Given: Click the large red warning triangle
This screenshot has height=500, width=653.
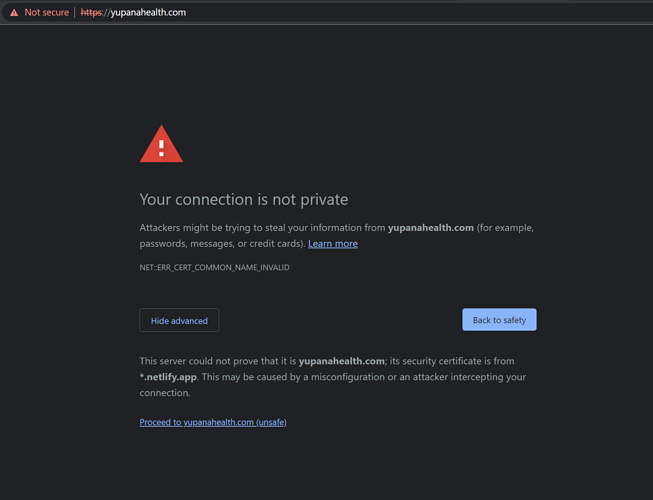Looking at the screenshot, I should coord(161,144).
